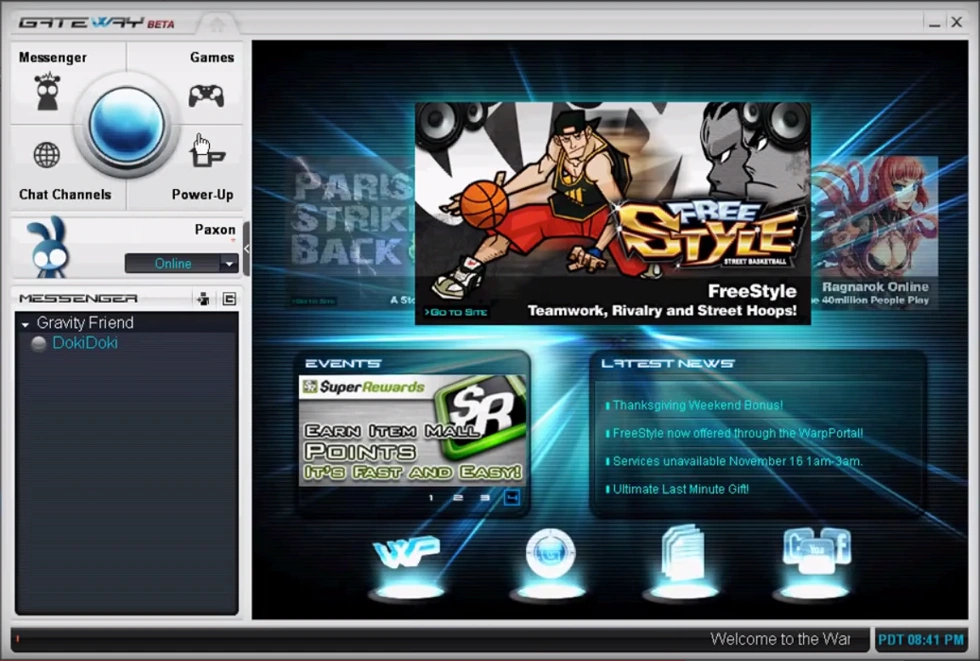Open FreeStyle WarpPortal news item
This screenshot has height=661, width=980.
[738, 433]
